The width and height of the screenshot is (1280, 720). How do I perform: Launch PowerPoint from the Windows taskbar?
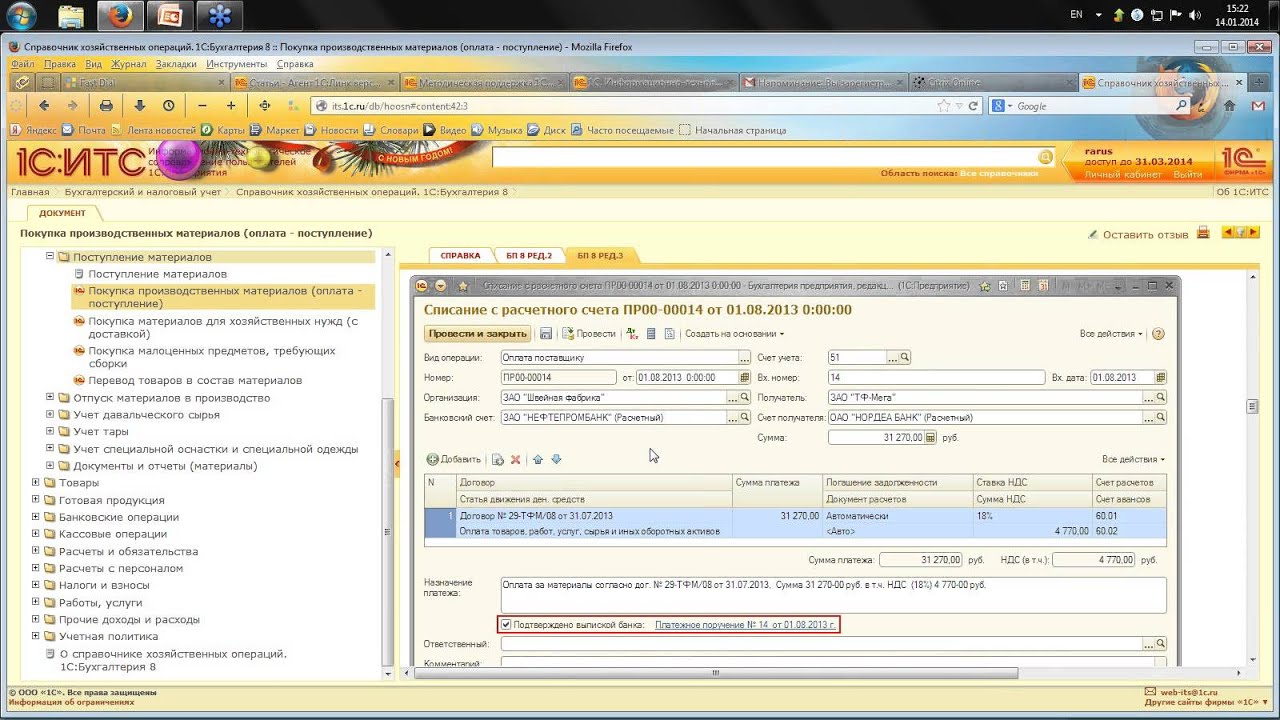[171, 15]
